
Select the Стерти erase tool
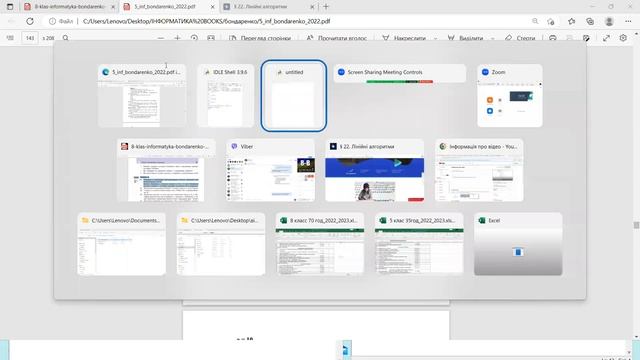pyautogui.click(x=520, y=38)
